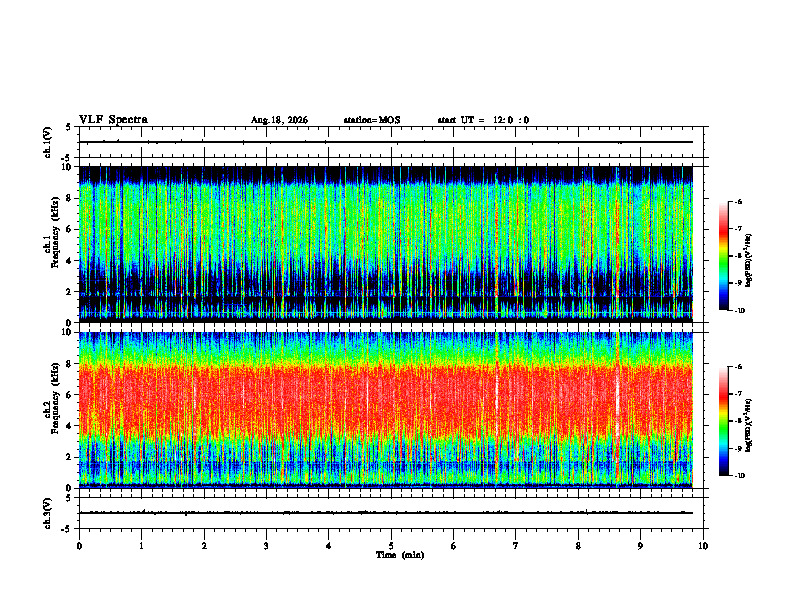Click the "2" kHz tick of ch.2 frequency axis
This screenshot has height=612, width=792.
click(69, 457)
